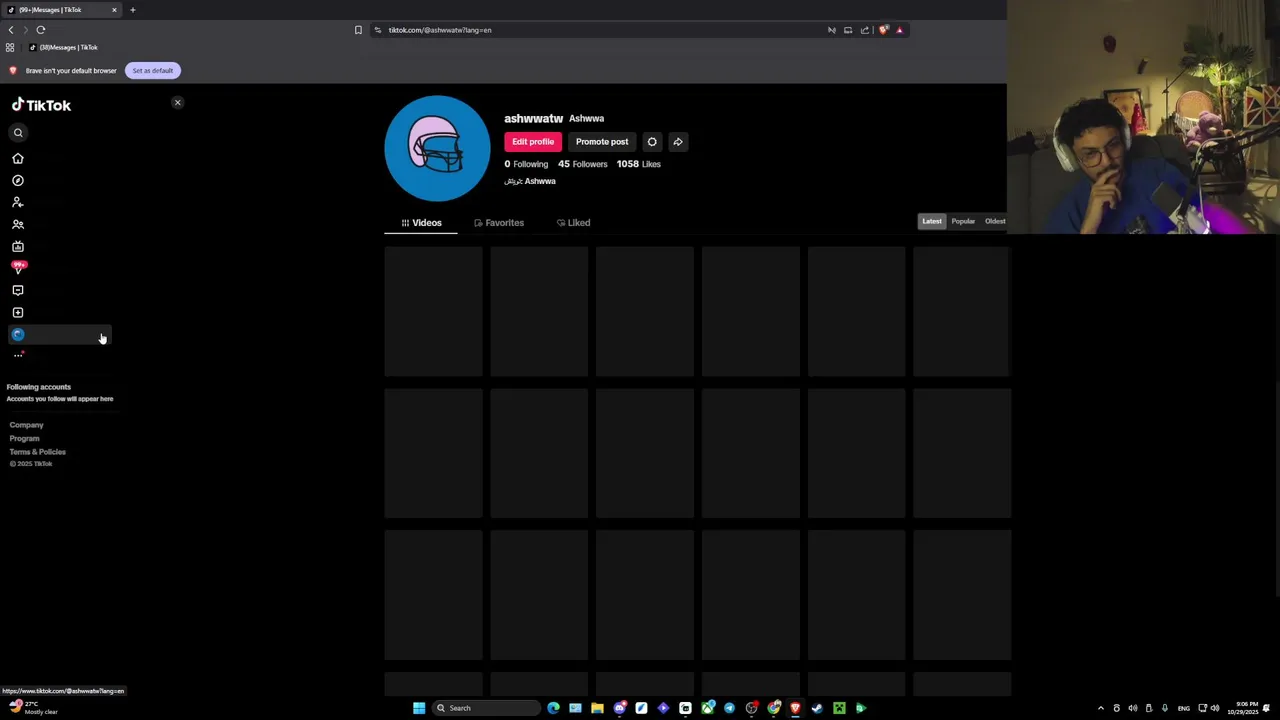This screenshot has width=1280, height=720.
Task: Open the More three-dots menu
Action: pos(18,355)
